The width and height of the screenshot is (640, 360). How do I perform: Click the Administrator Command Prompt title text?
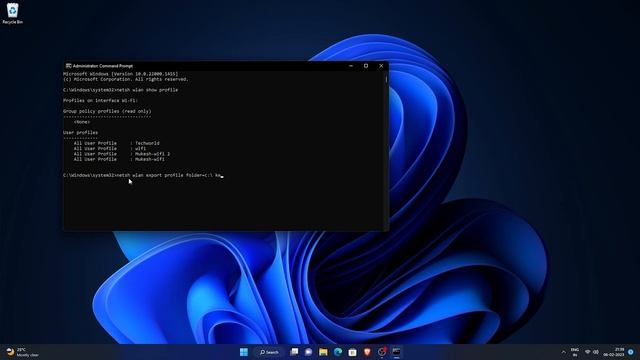pos(102,66)
